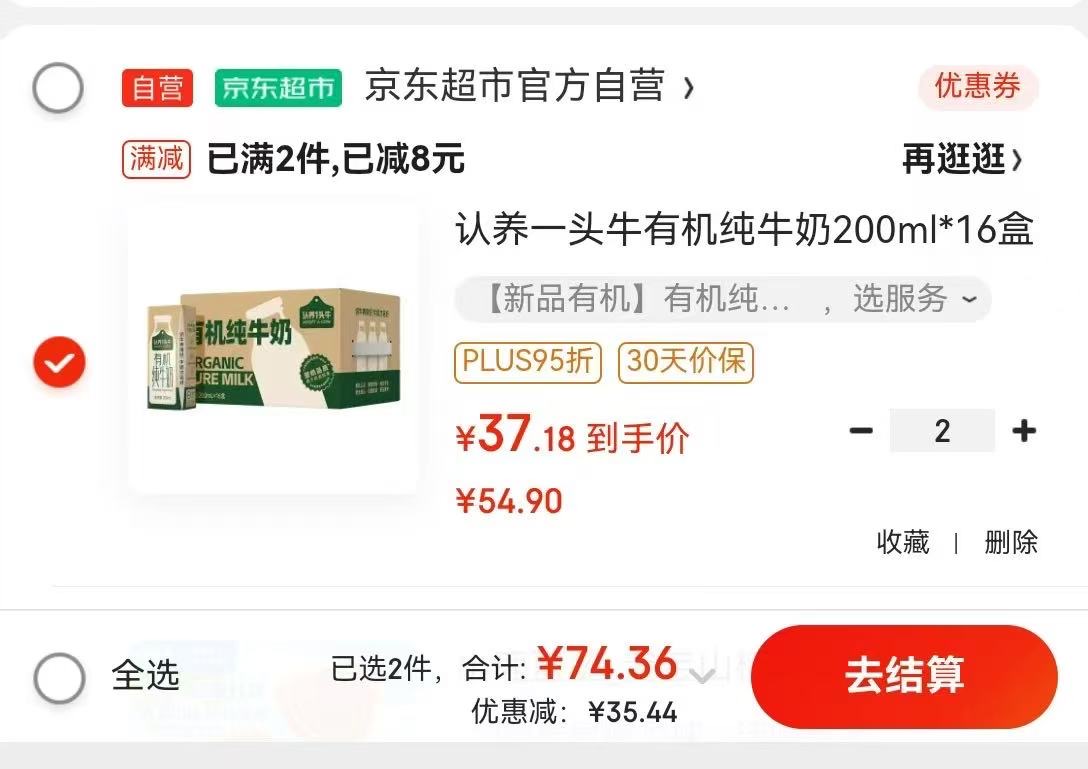Tap 删除 to remove the item

tap(1011, 542)
